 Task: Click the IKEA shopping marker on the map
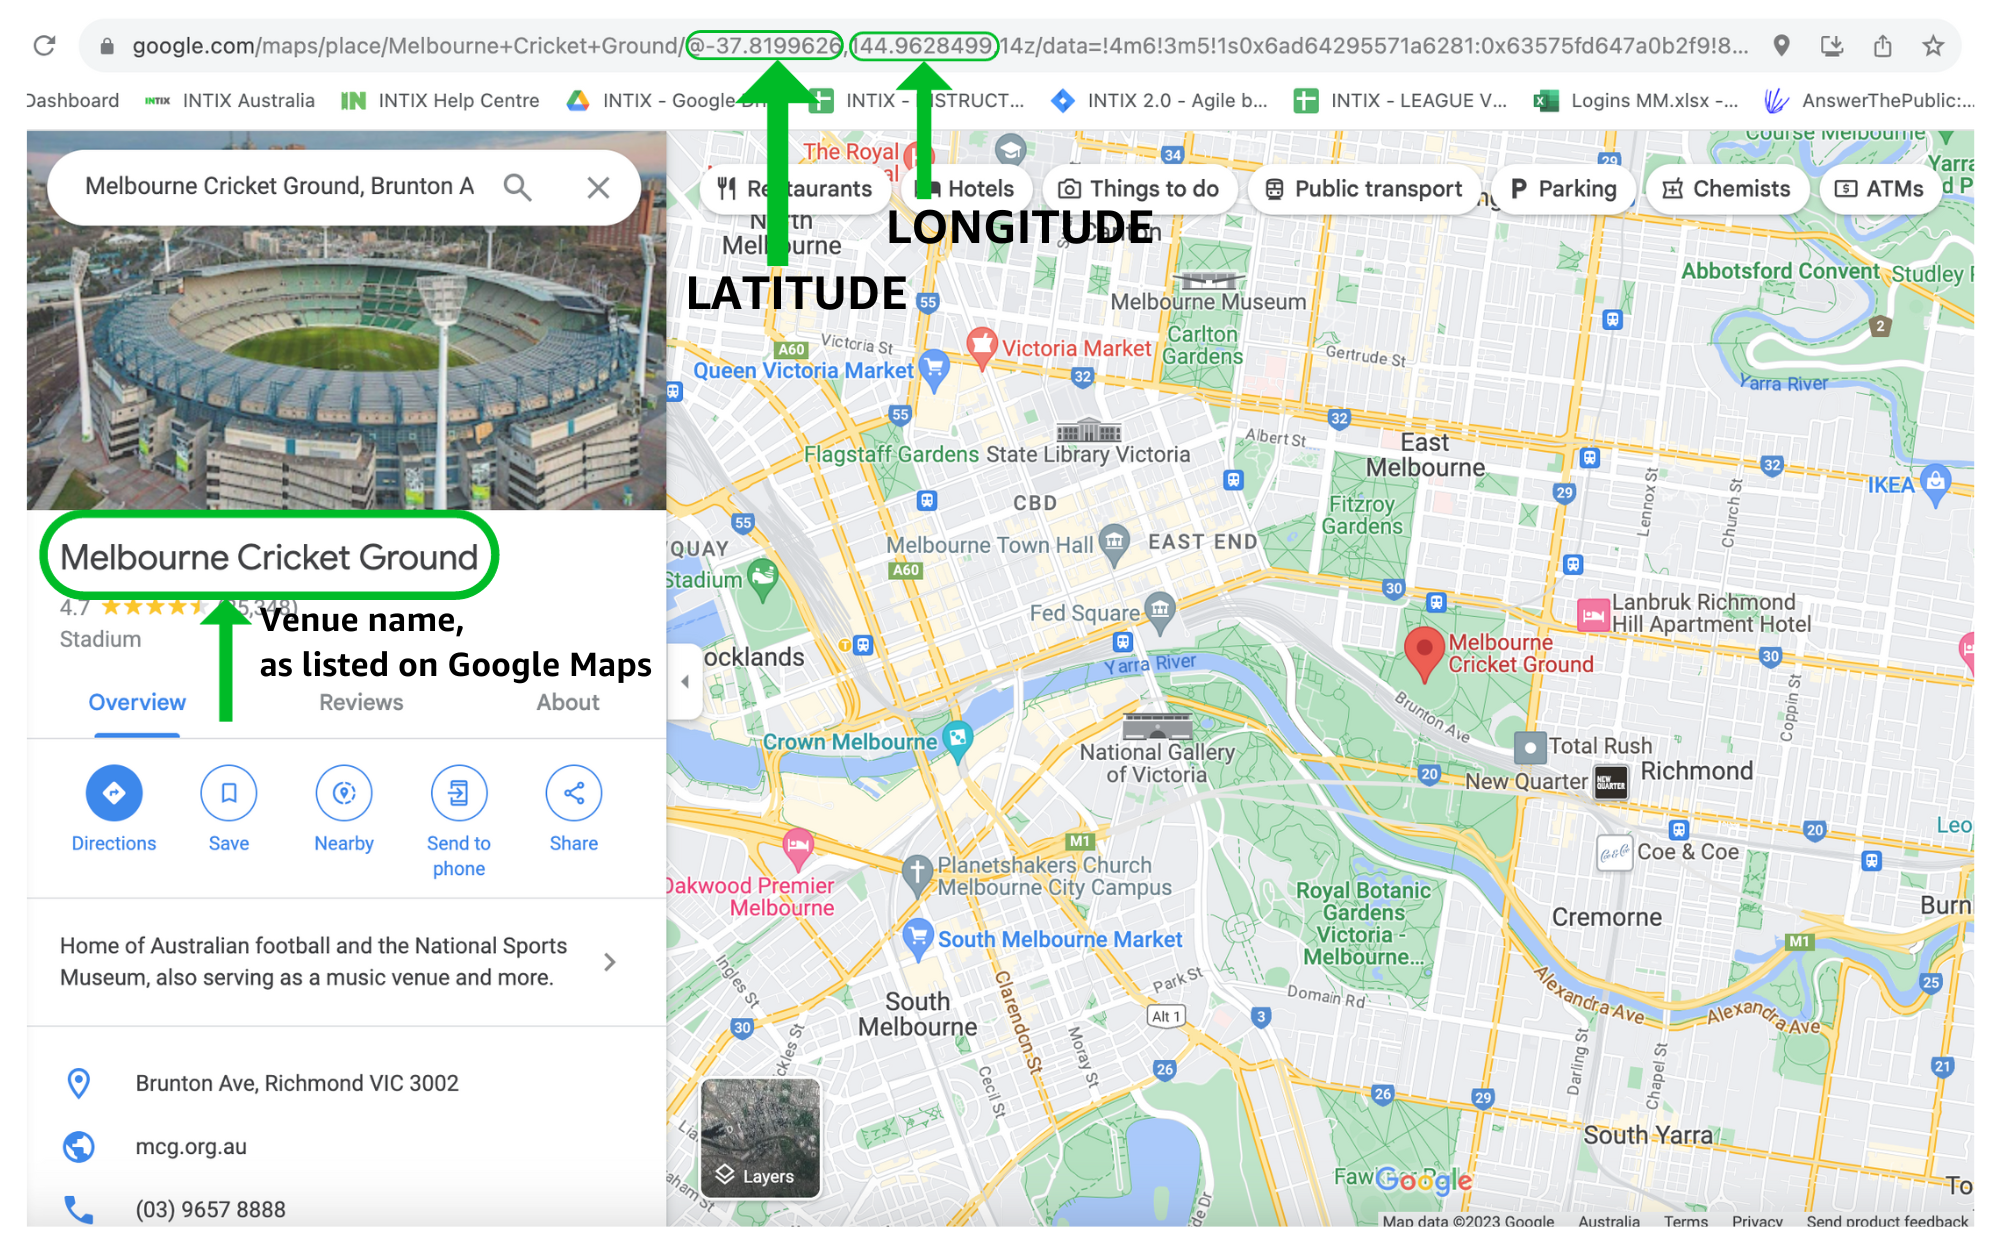(1937, 484)
